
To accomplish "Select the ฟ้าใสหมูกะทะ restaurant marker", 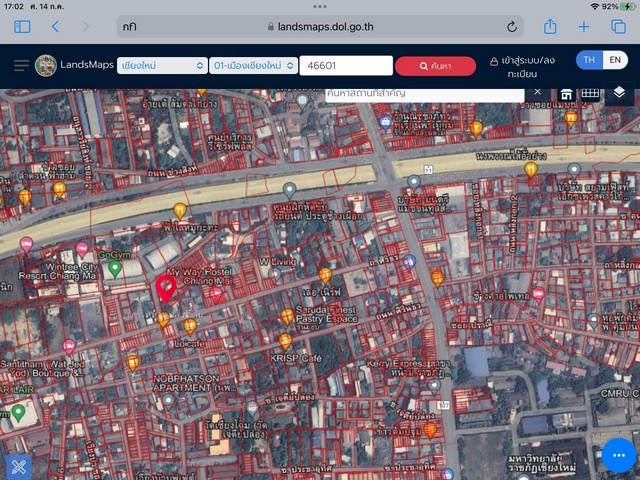I will 180,211.
